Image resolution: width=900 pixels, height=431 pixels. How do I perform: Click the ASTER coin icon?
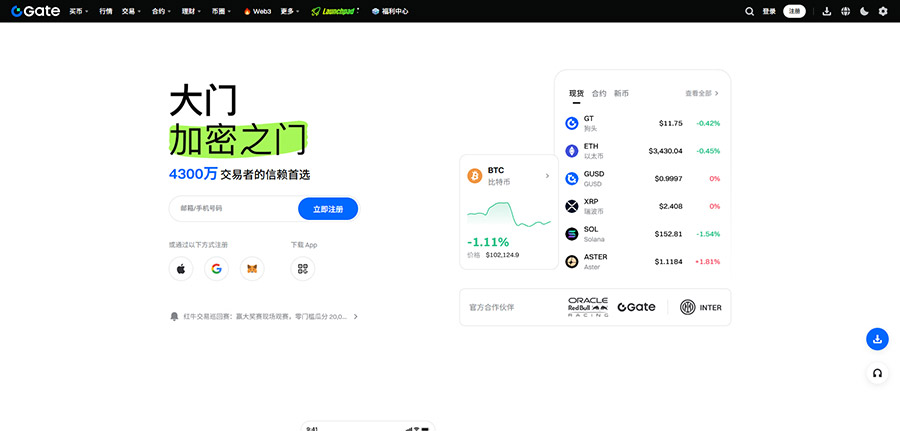[572, 262]
